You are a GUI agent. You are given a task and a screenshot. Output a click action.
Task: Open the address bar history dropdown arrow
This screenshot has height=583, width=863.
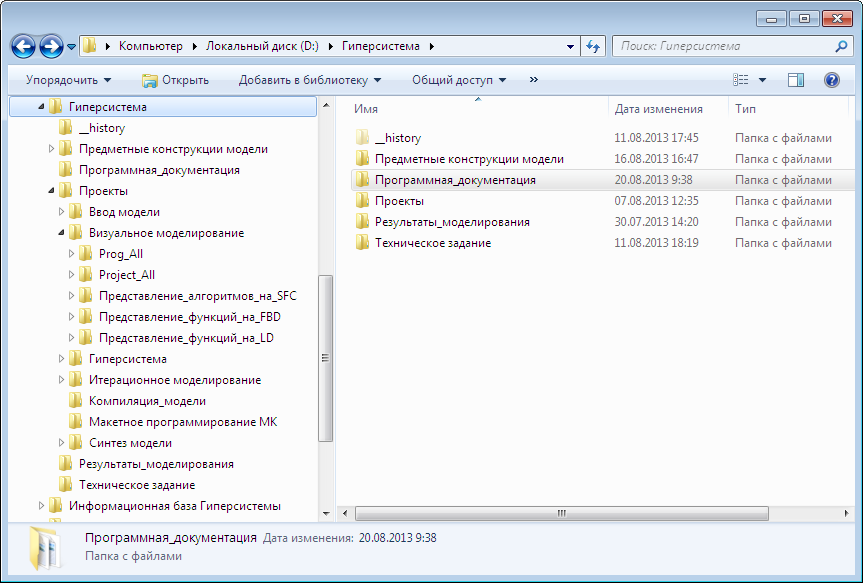tap(570, 47)
